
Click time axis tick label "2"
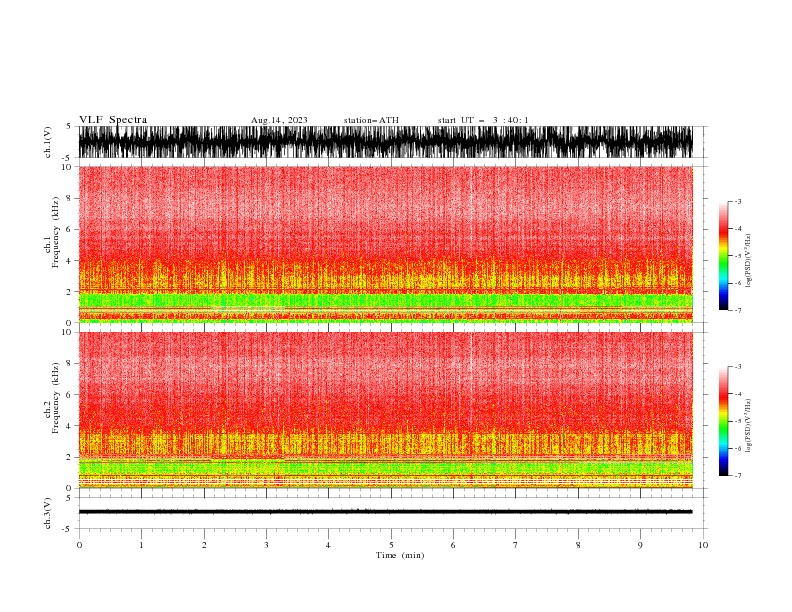tap(204, 545)
